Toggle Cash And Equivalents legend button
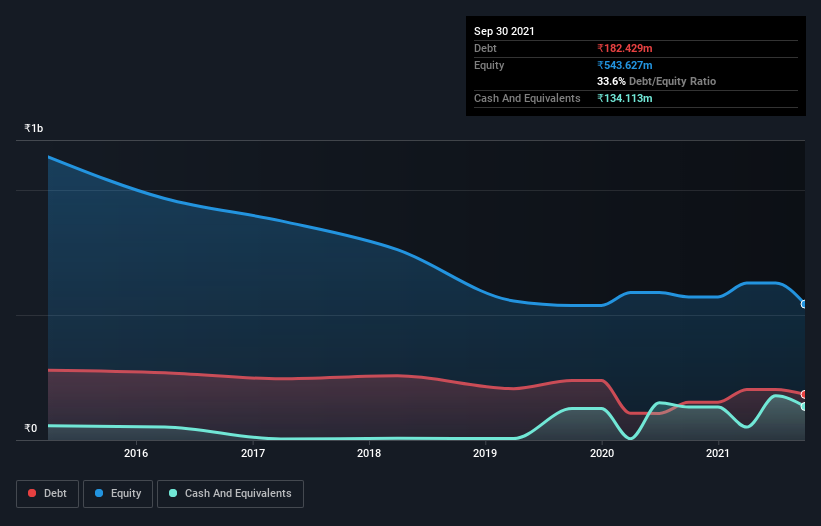 click(x=230, y=494)
